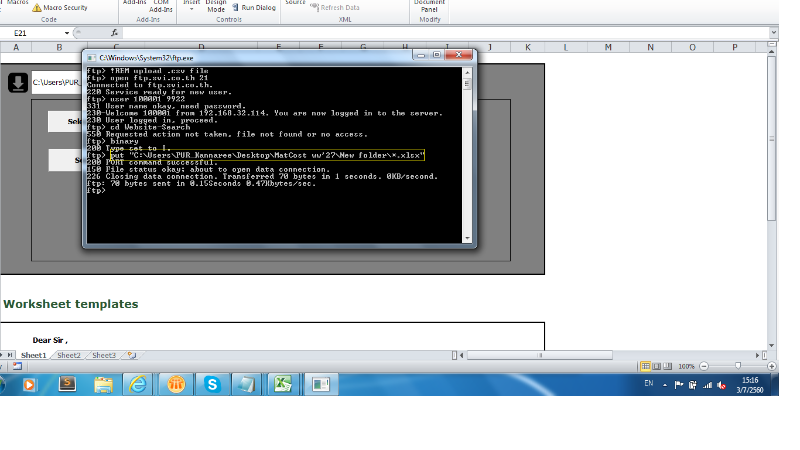Select the Normal view button in status bar
800x450 pixels.
(645, 366)
